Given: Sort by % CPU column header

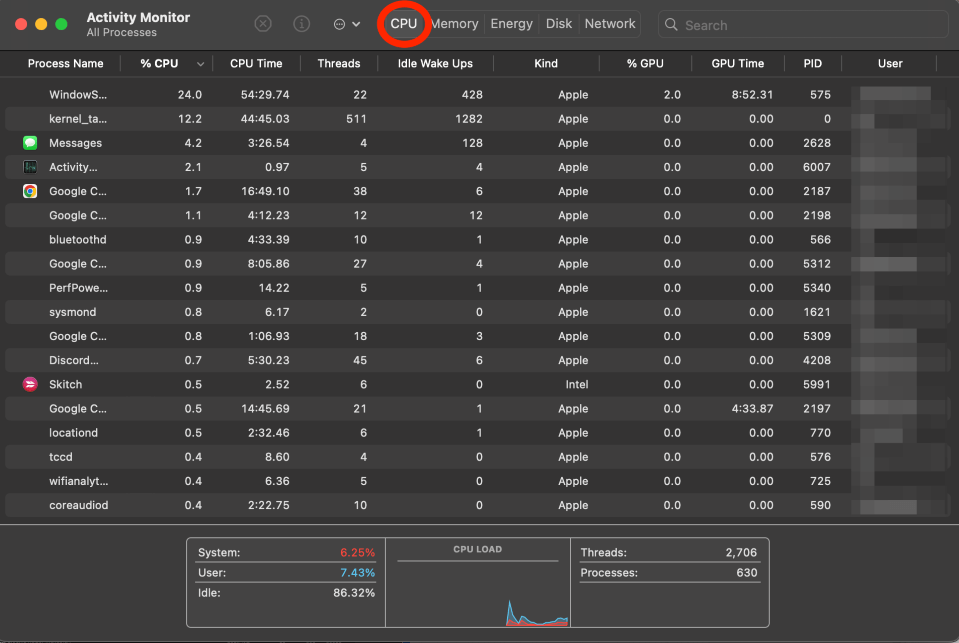Looking at the screenshot, I should coord(159,64).
